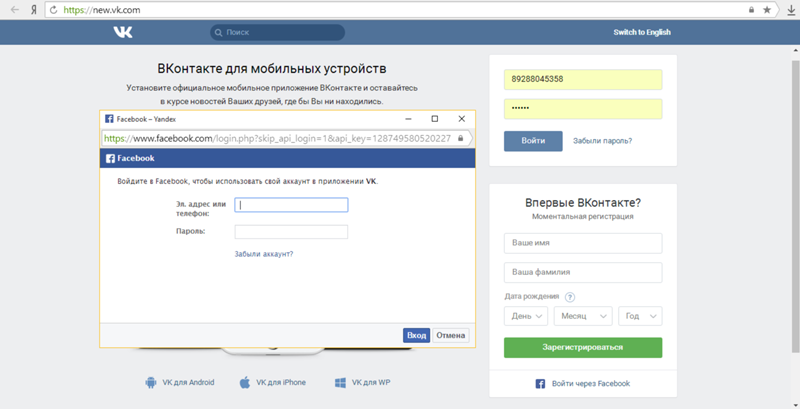Click the Facebook email or phone field
This screenshot has height=409, width=800.
pos(291,205)
